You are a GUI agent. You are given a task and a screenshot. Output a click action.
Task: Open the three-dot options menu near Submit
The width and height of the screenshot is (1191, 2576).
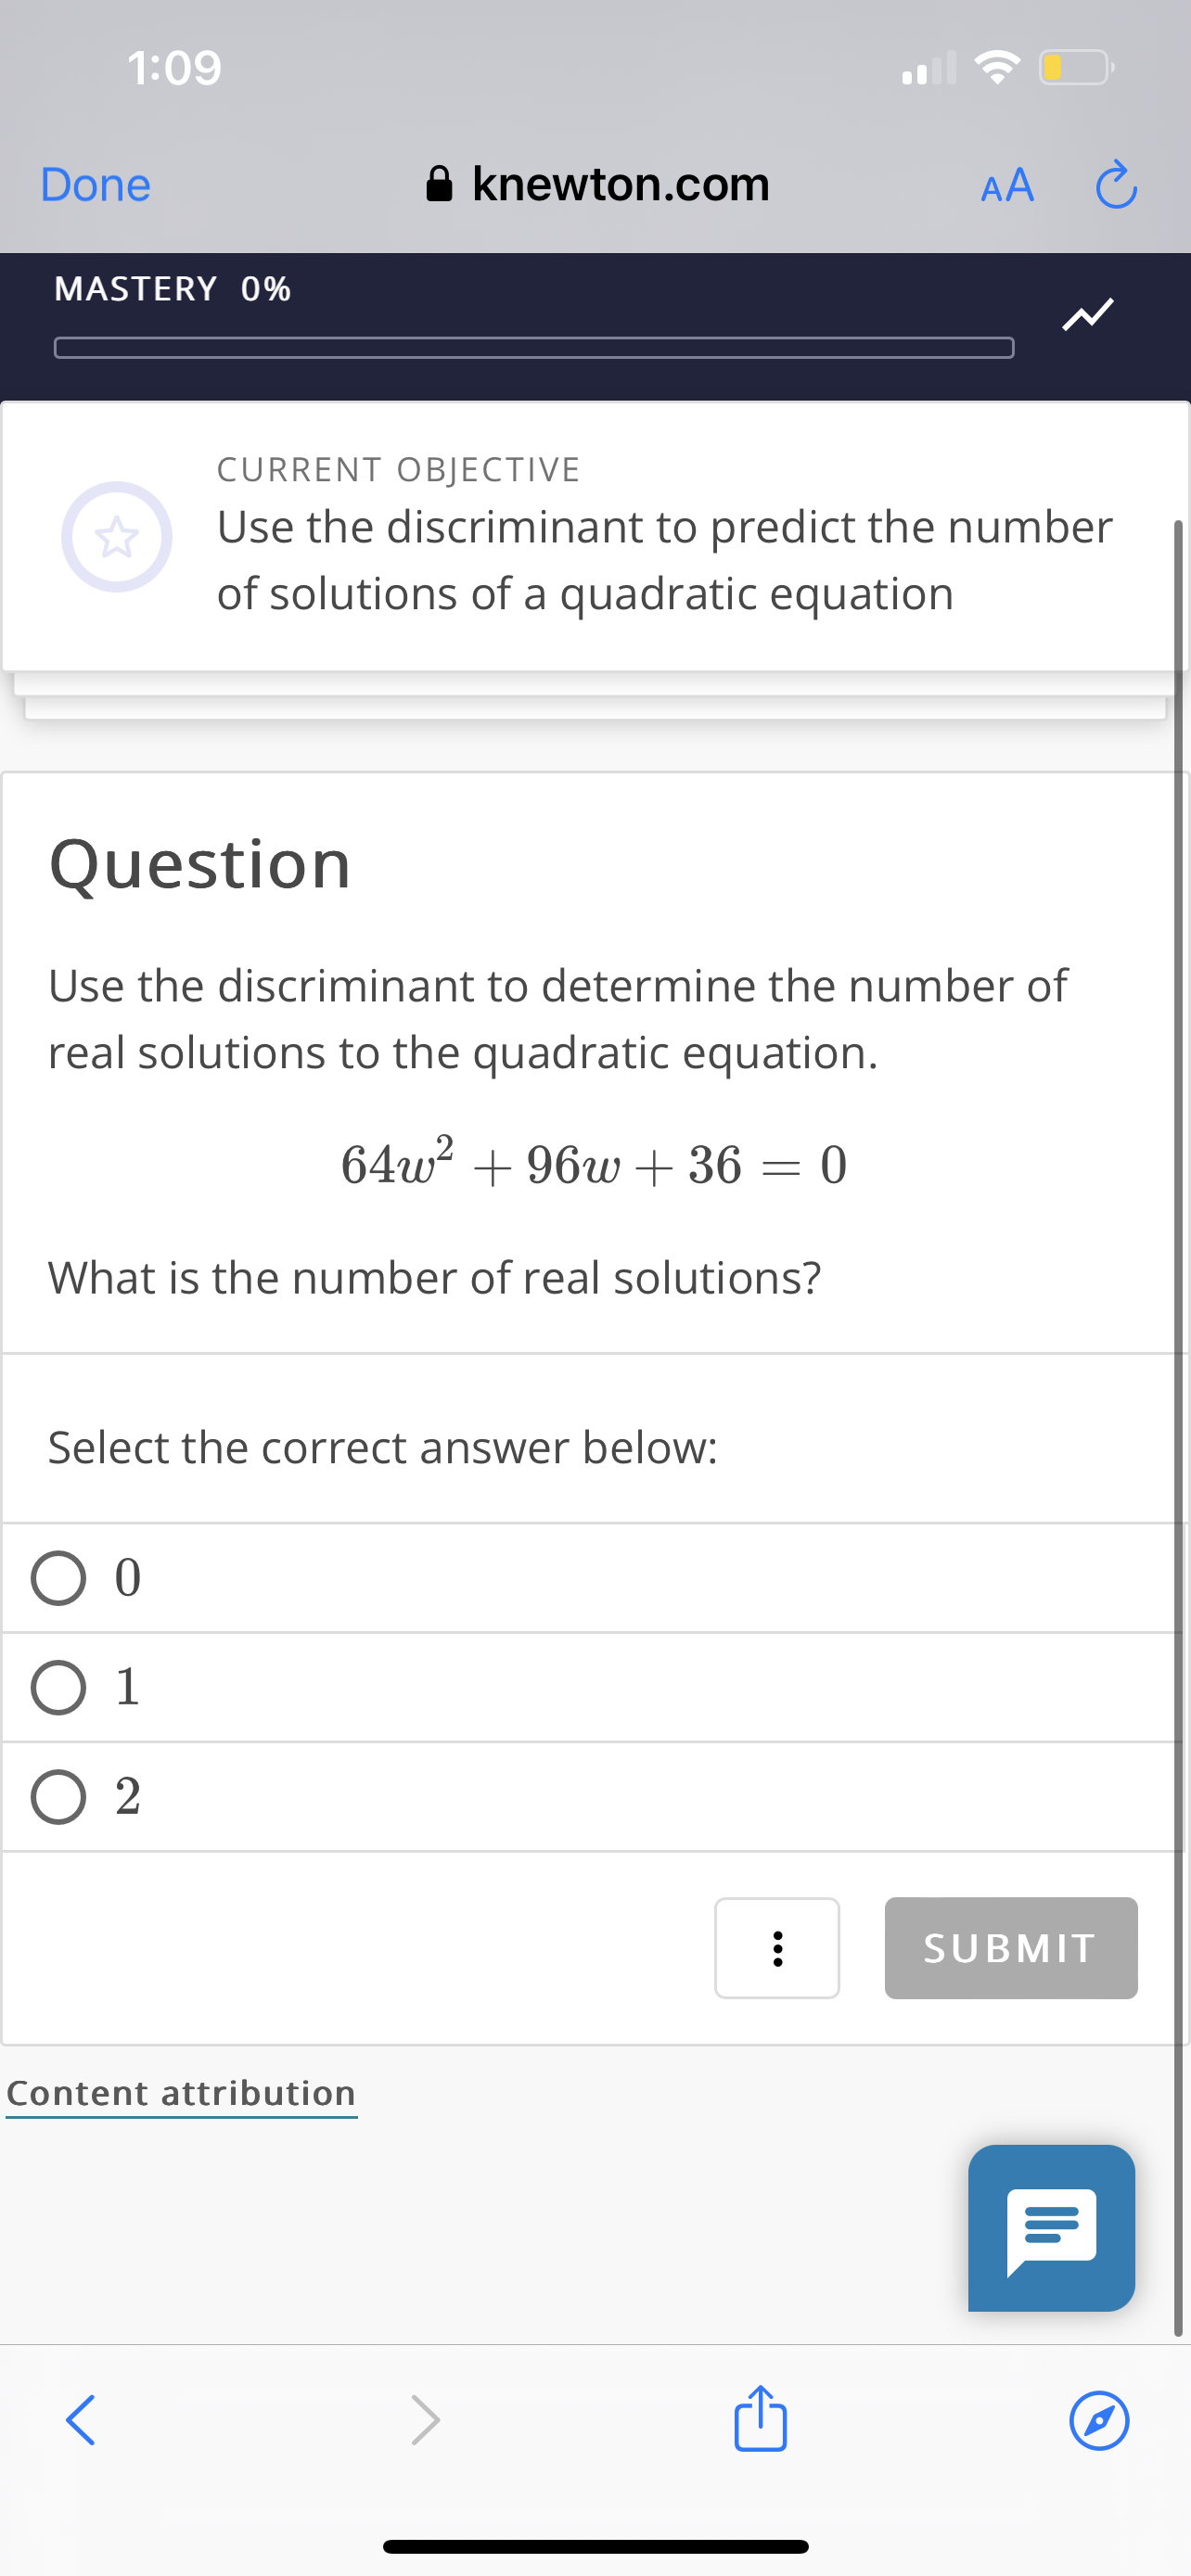[777, 1948]
